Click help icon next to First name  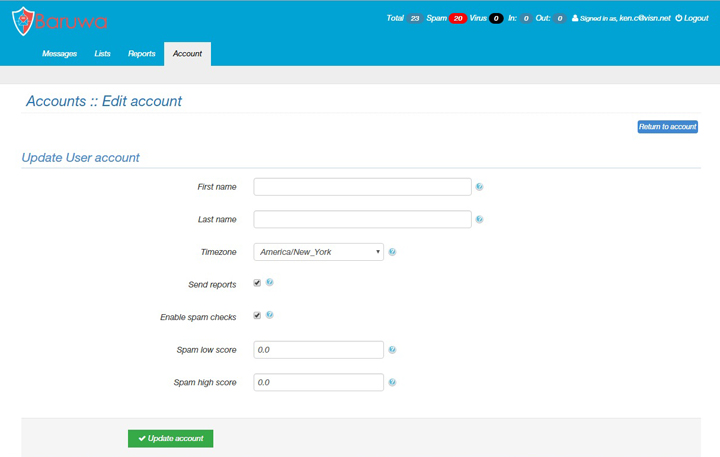coord(480,187)
